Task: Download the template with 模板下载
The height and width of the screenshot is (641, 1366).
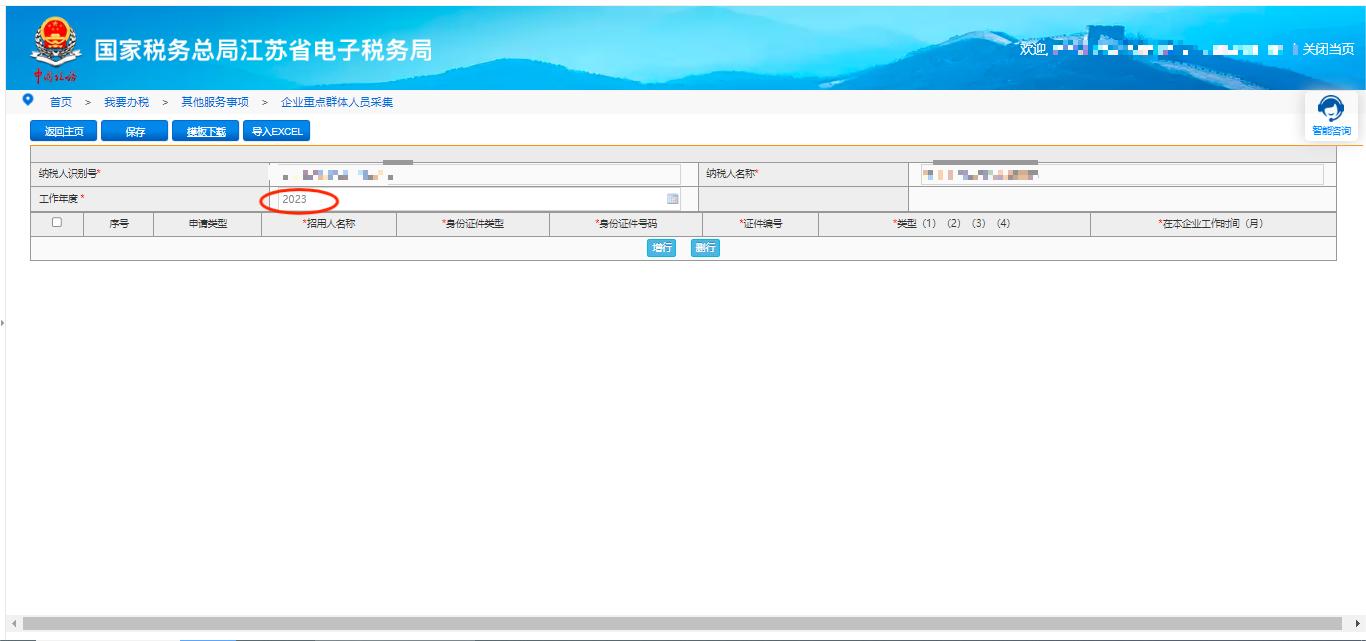Action: 206,132
